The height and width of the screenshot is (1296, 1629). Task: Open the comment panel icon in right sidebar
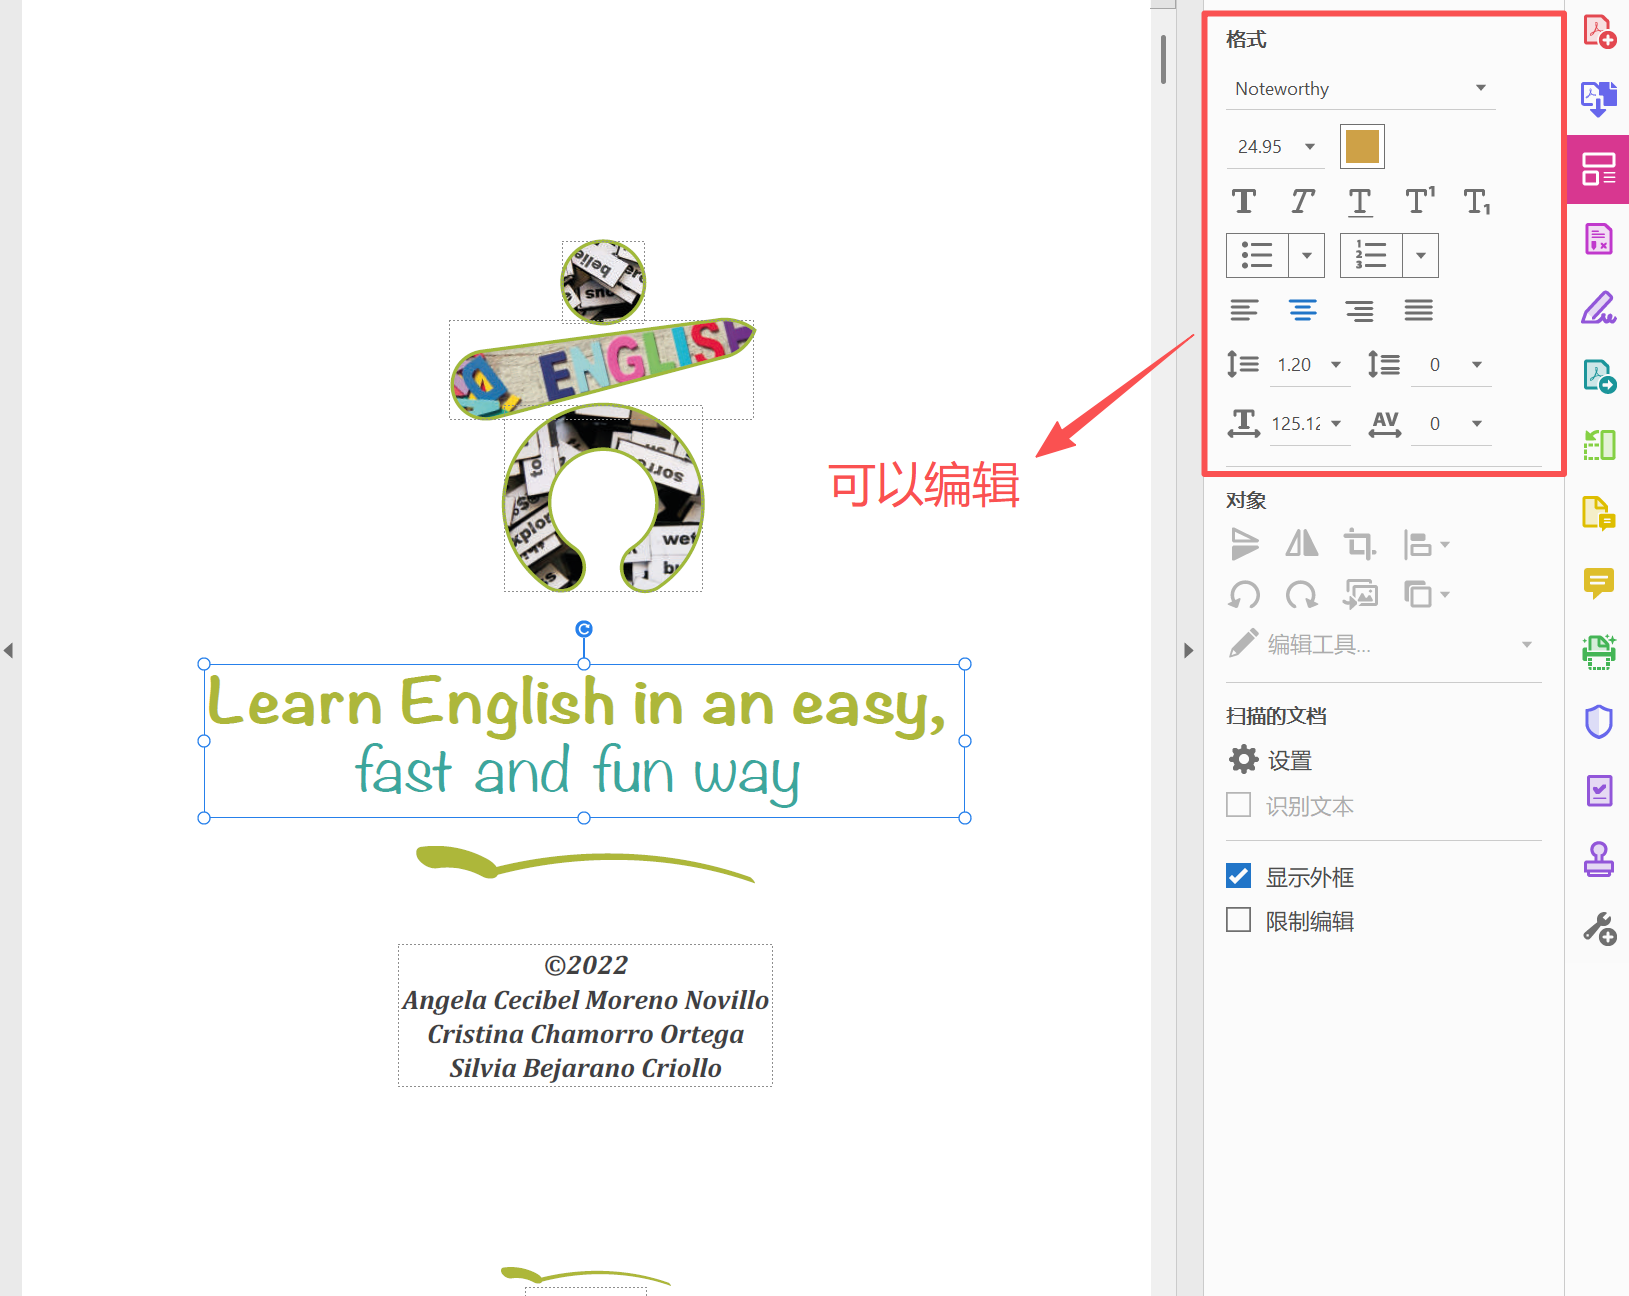1598,583
